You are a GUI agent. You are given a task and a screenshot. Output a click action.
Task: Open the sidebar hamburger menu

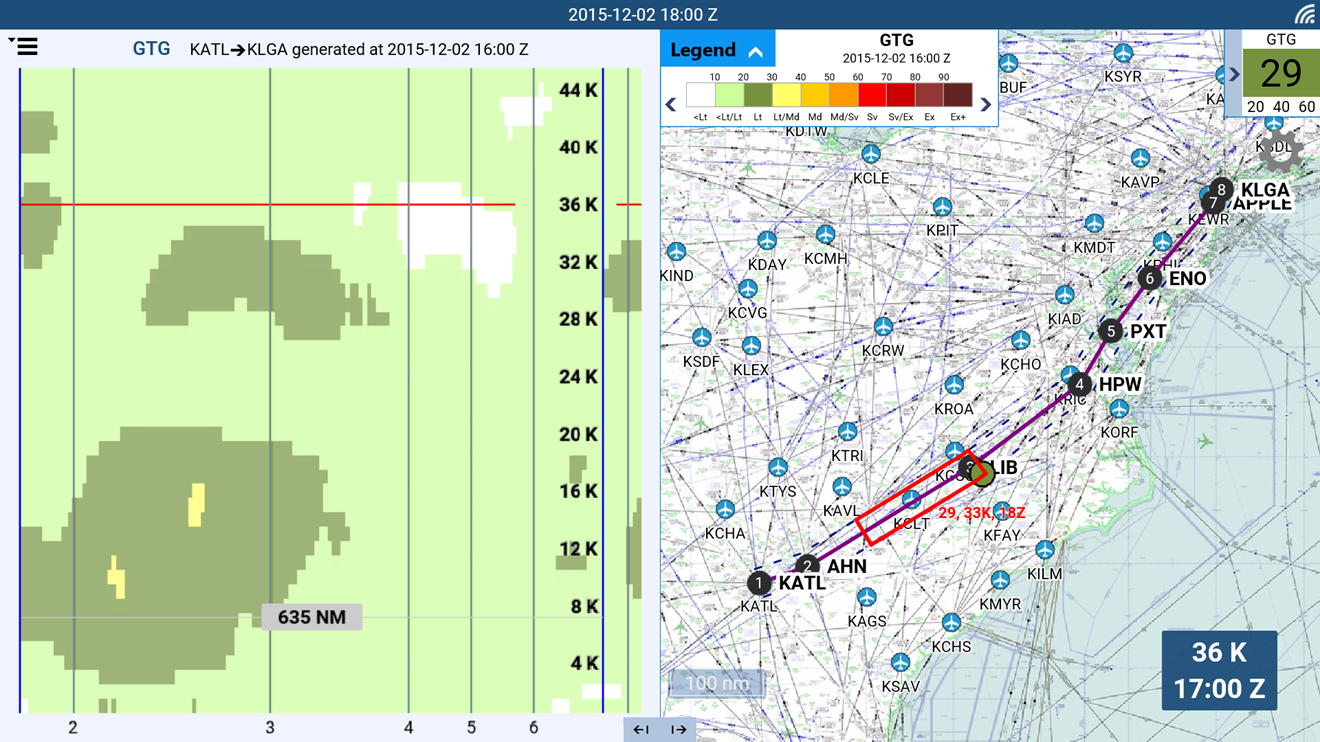coord(28,45)
